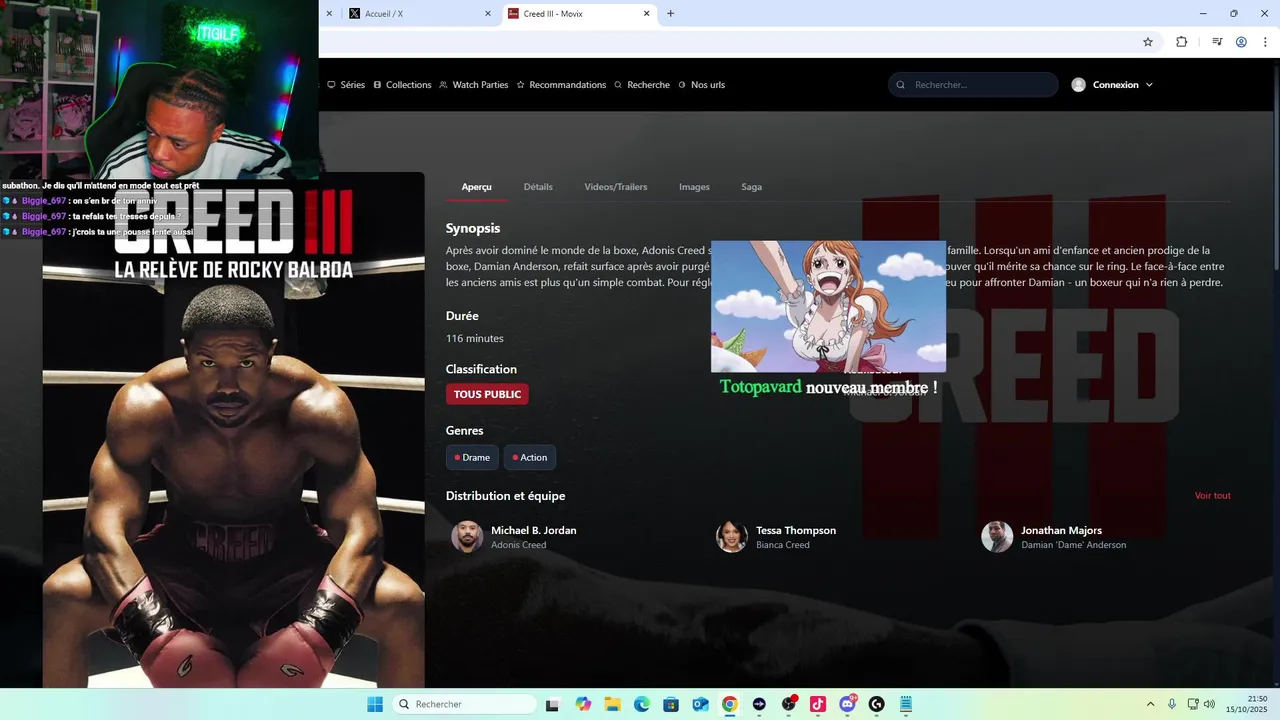Click Tessa Thompson's portrait thumbnail
This screenshot has width=1280, height=720.
tap(732, 537)
